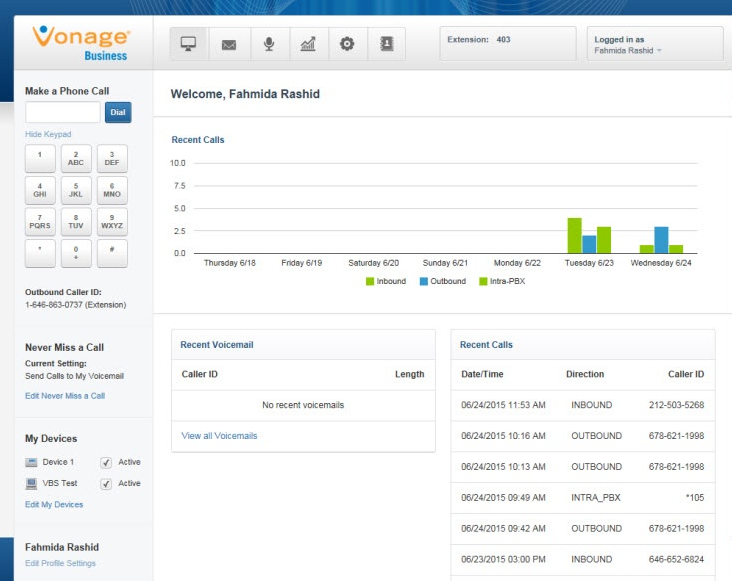
Task: Open the reports chart icon
Action: pos(308,44)
